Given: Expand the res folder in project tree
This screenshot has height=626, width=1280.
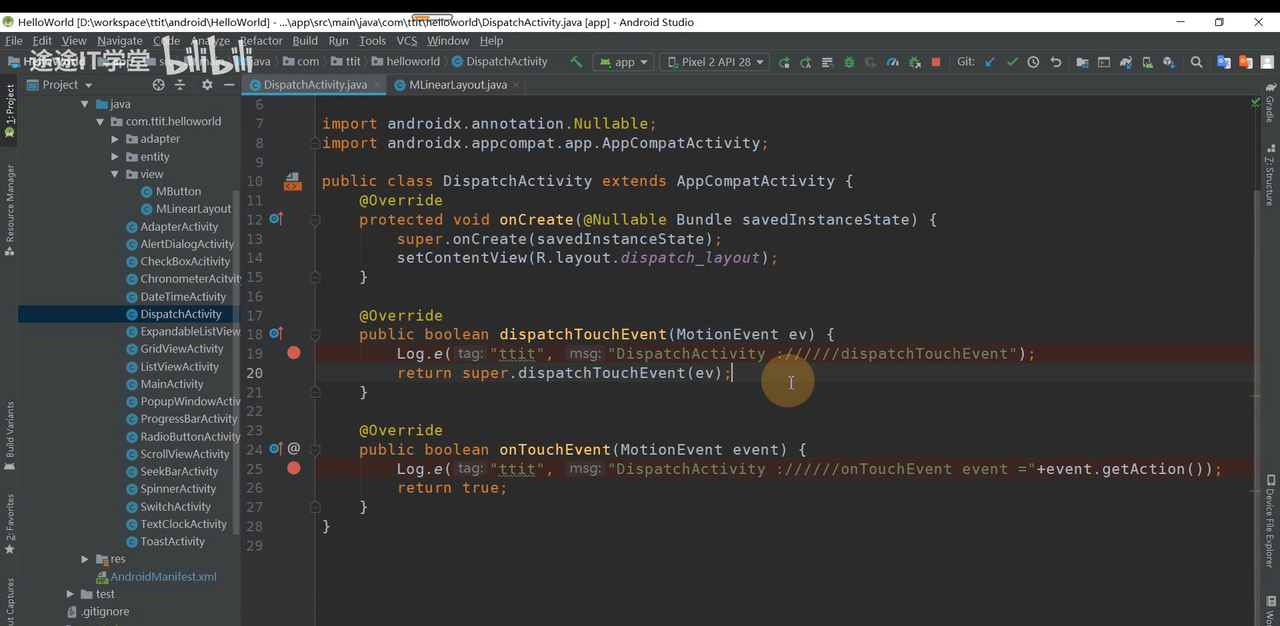Looking at the screenshot, I should (x=86, y=559).
